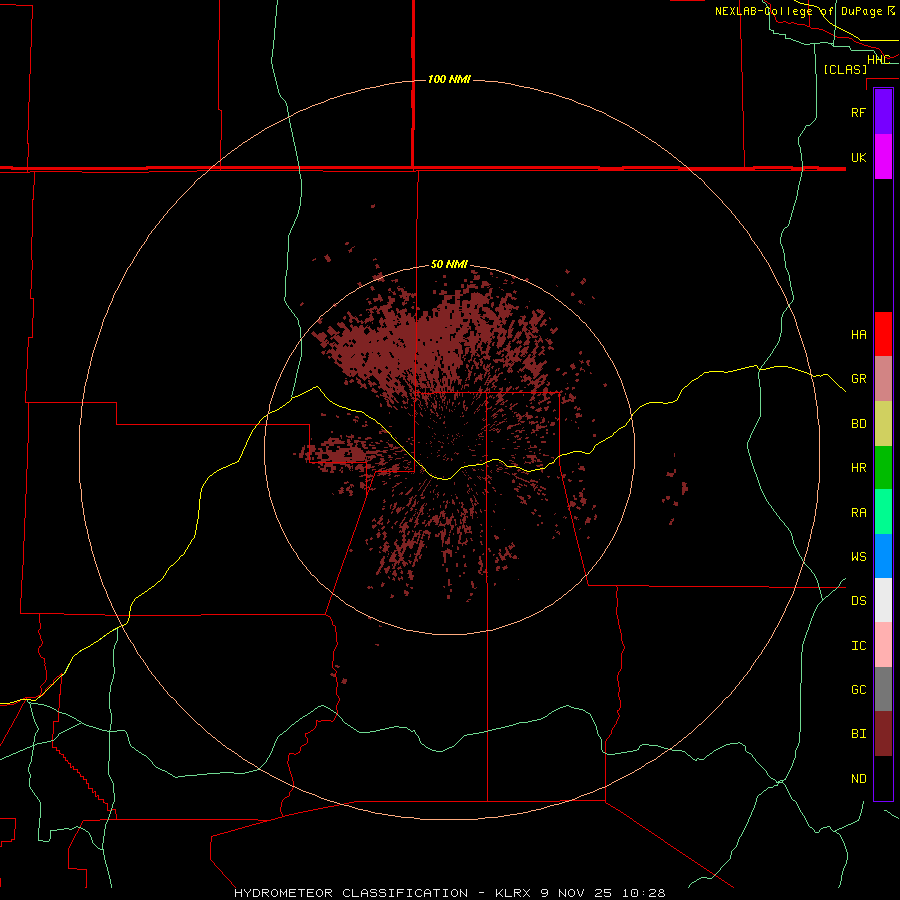Click the 50 NMI range ring label

coord(449,265)
